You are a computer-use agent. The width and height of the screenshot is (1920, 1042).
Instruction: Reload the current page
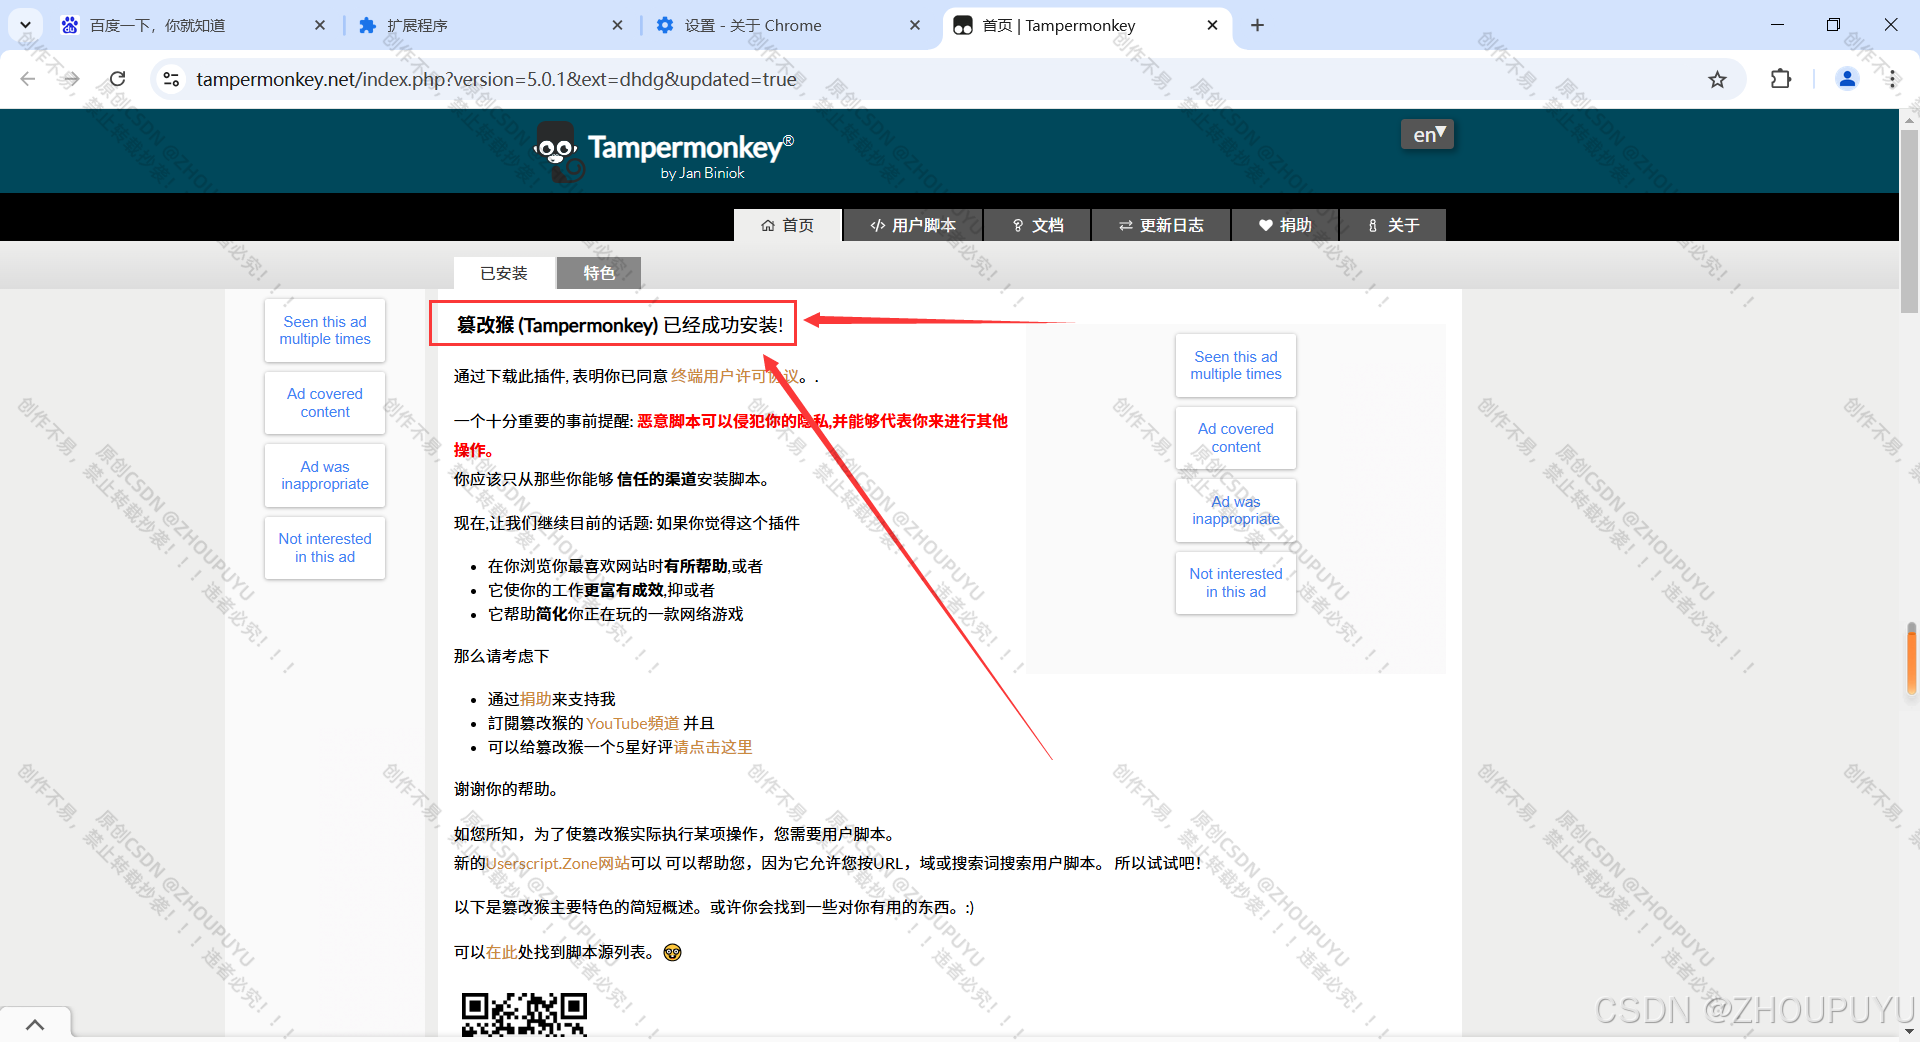(117, 79)
